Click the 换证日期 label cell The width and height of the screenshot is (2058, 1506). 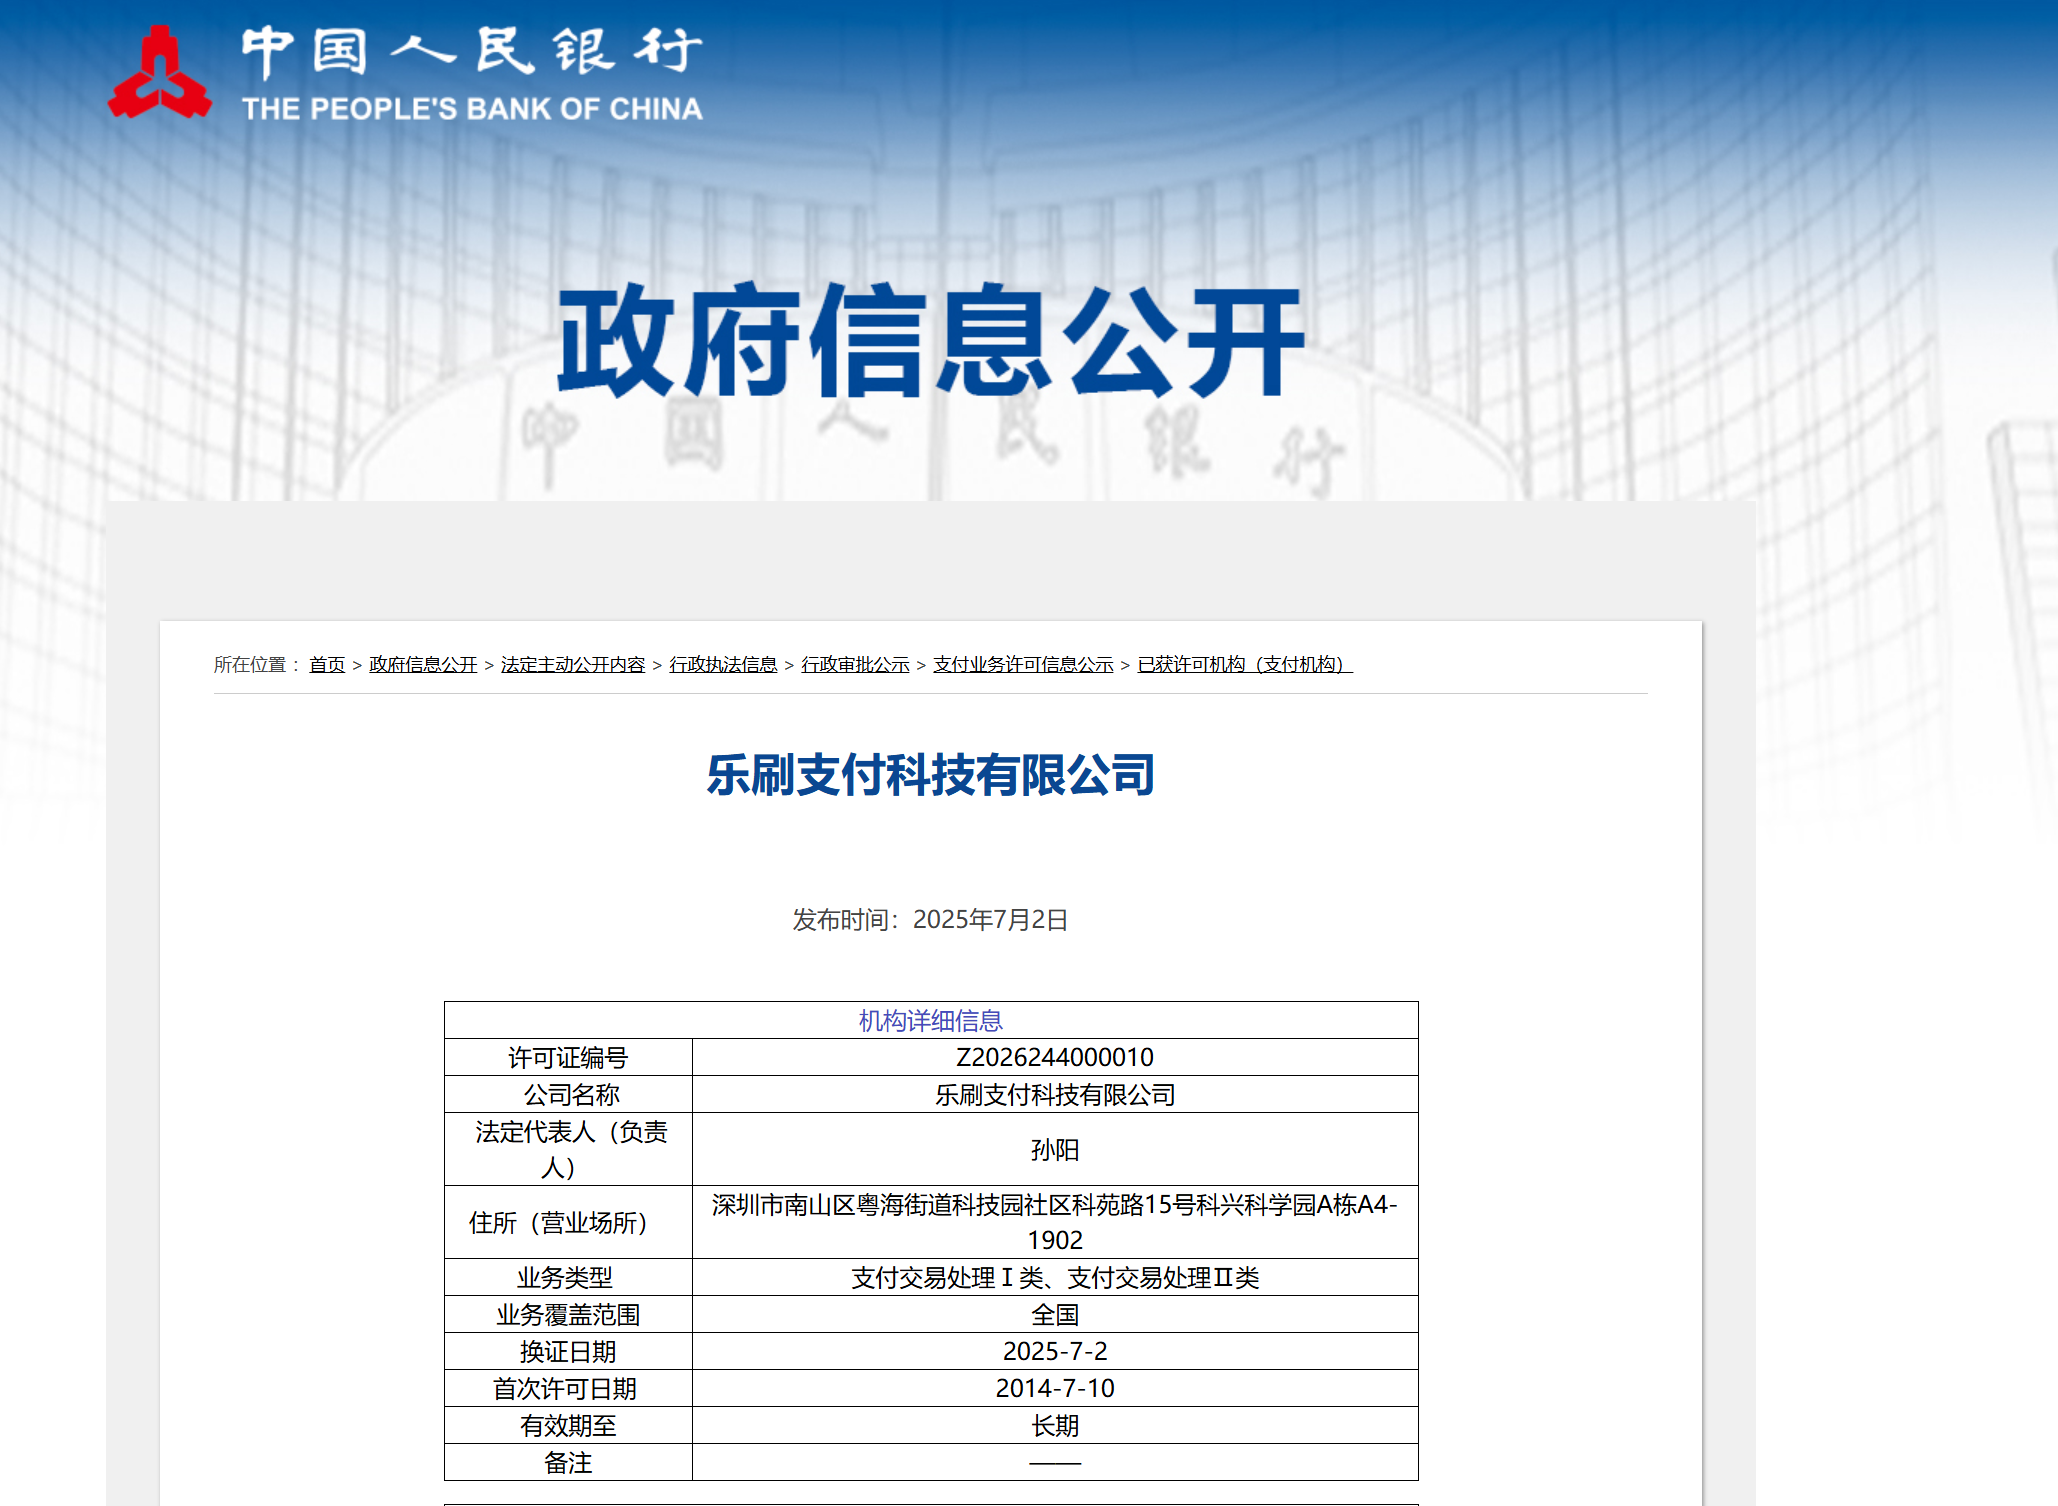point(568,1351)
